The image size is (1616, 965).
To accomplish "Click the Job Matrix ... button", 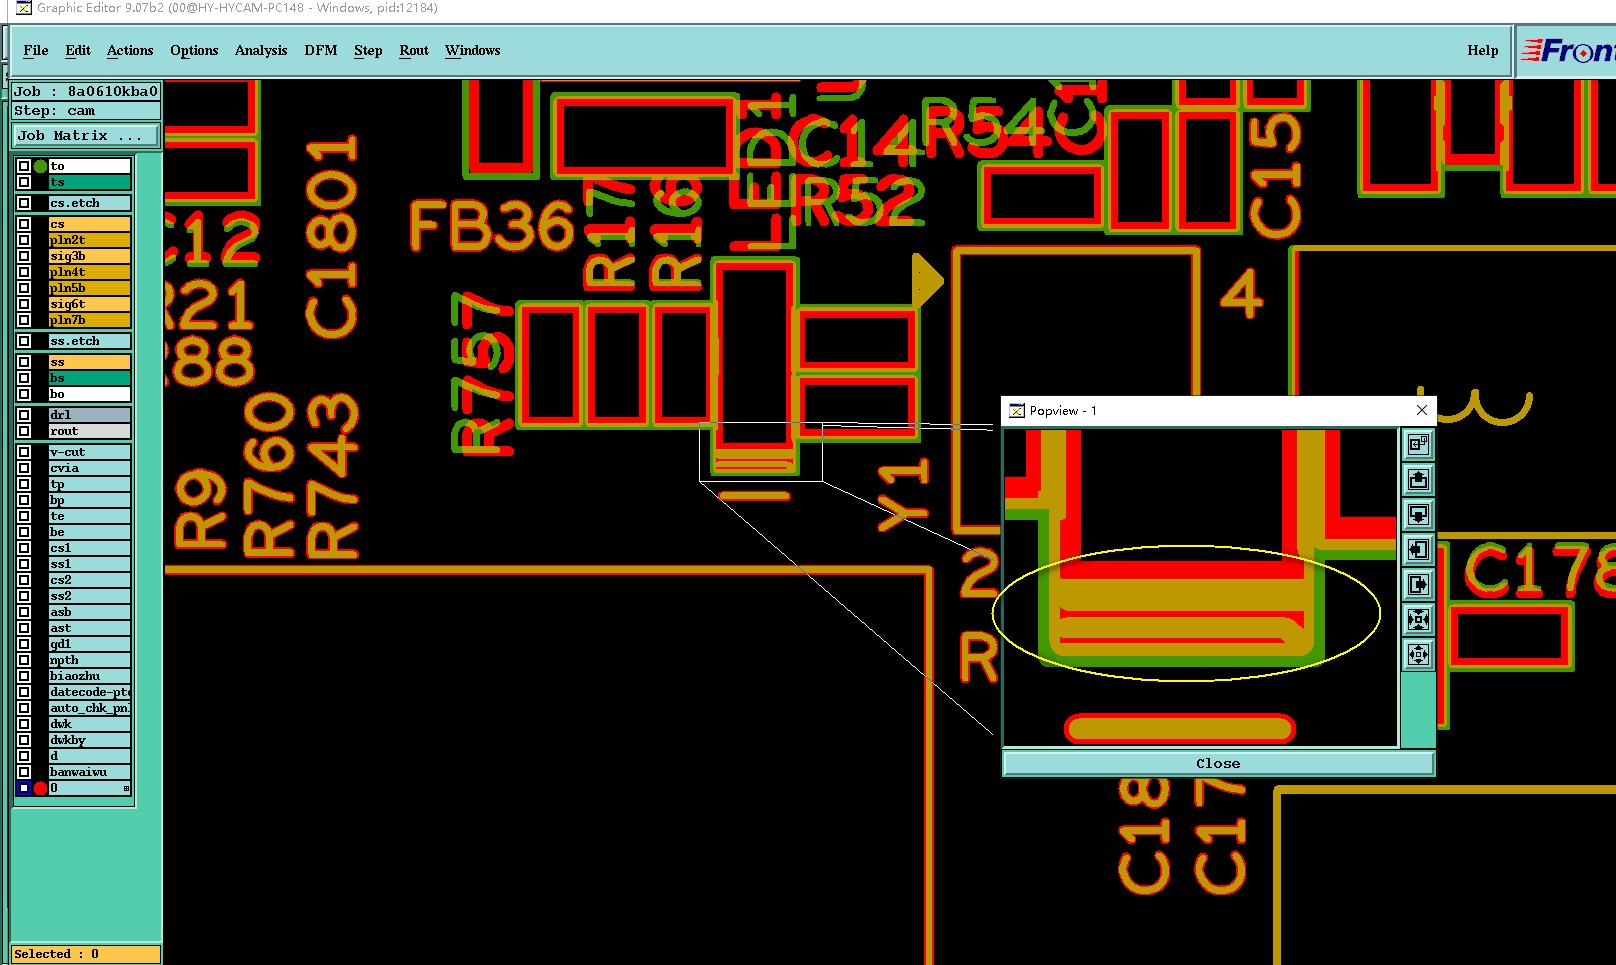I will coord(86,135).
